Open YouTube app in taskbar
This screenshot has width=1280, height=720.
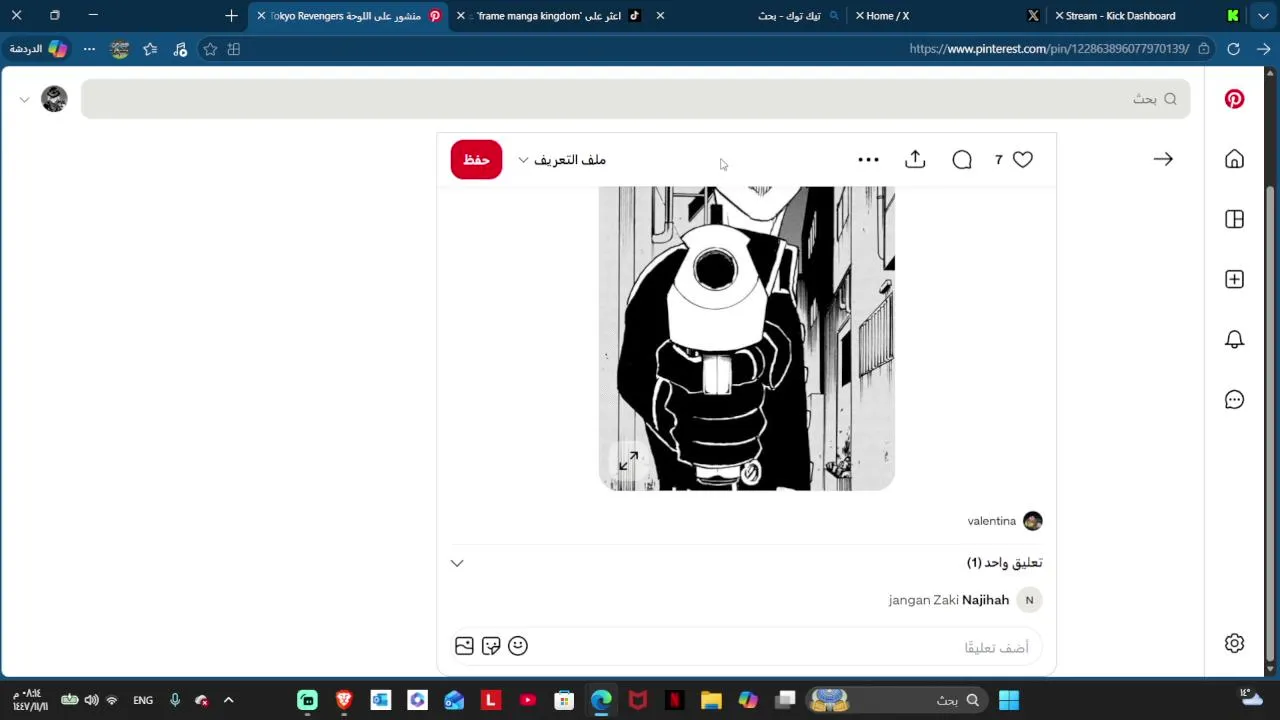(x=527, y=700)
